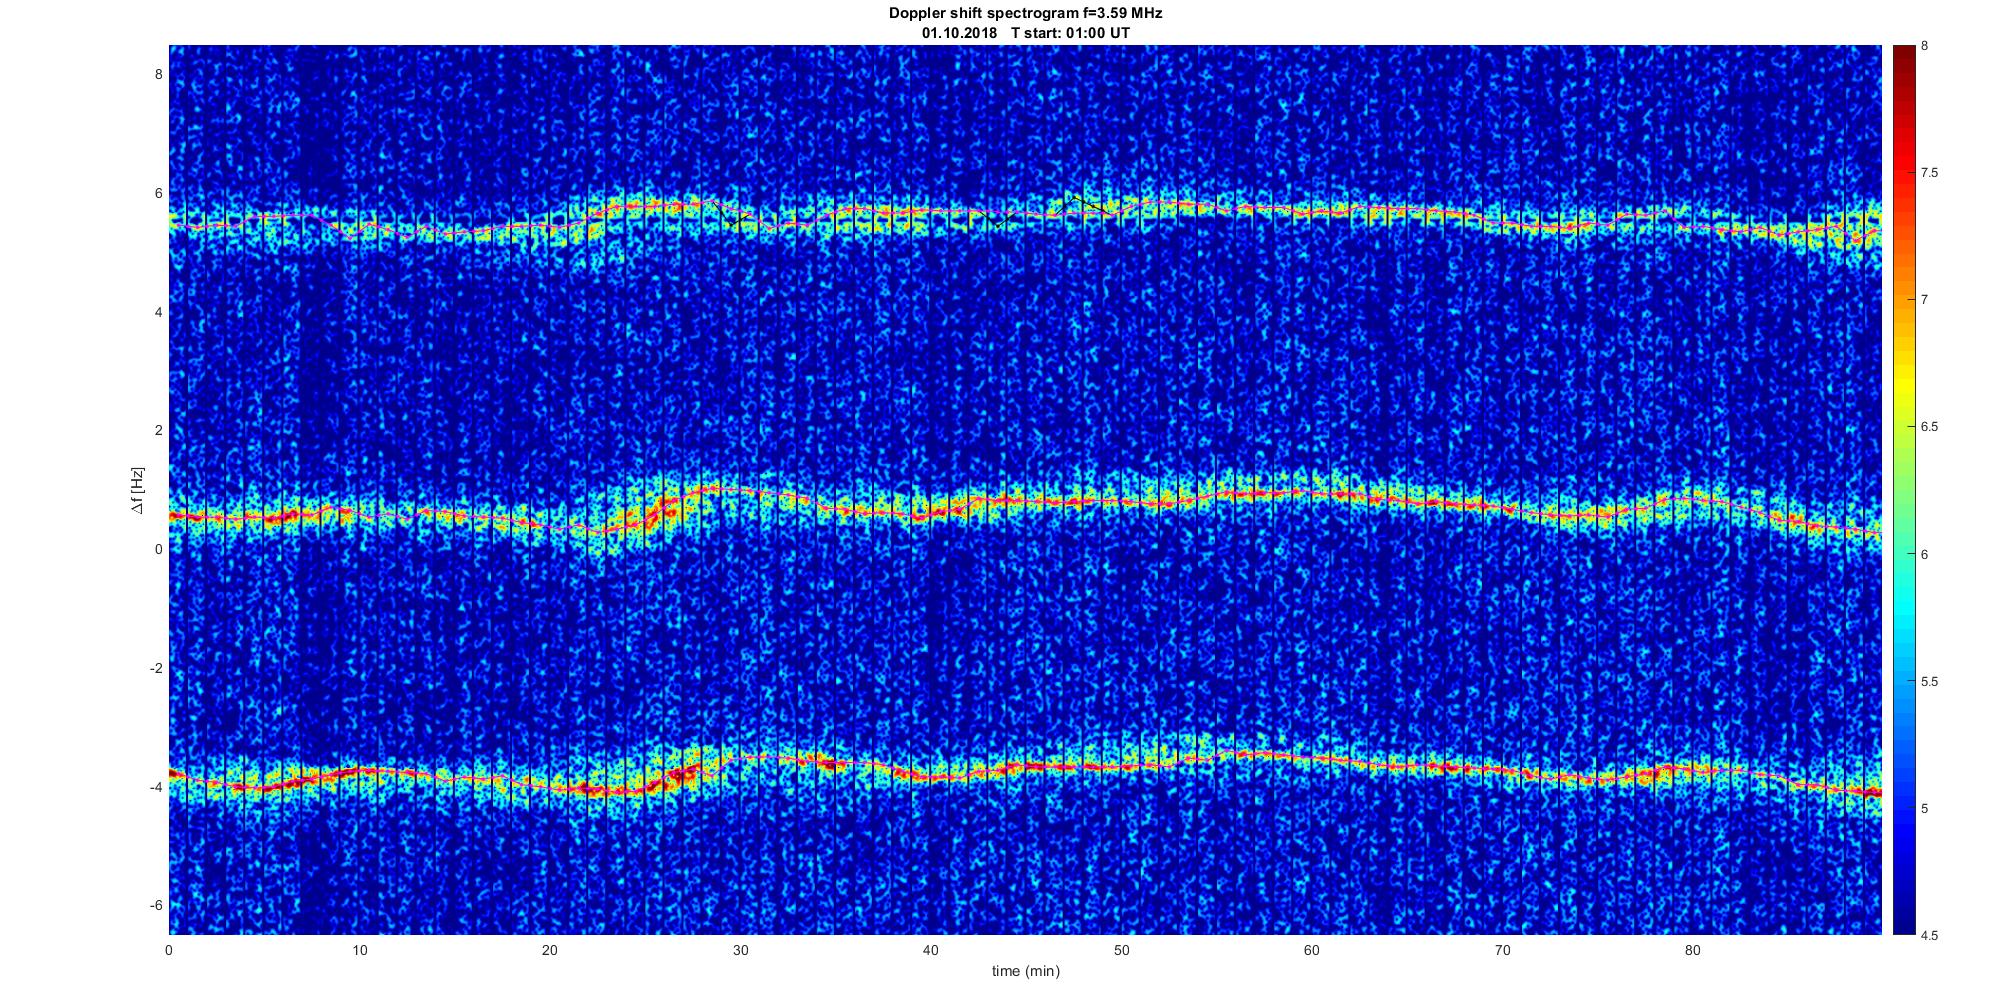Click the colorbar tick label "6"

click(x=1925, y=554)
